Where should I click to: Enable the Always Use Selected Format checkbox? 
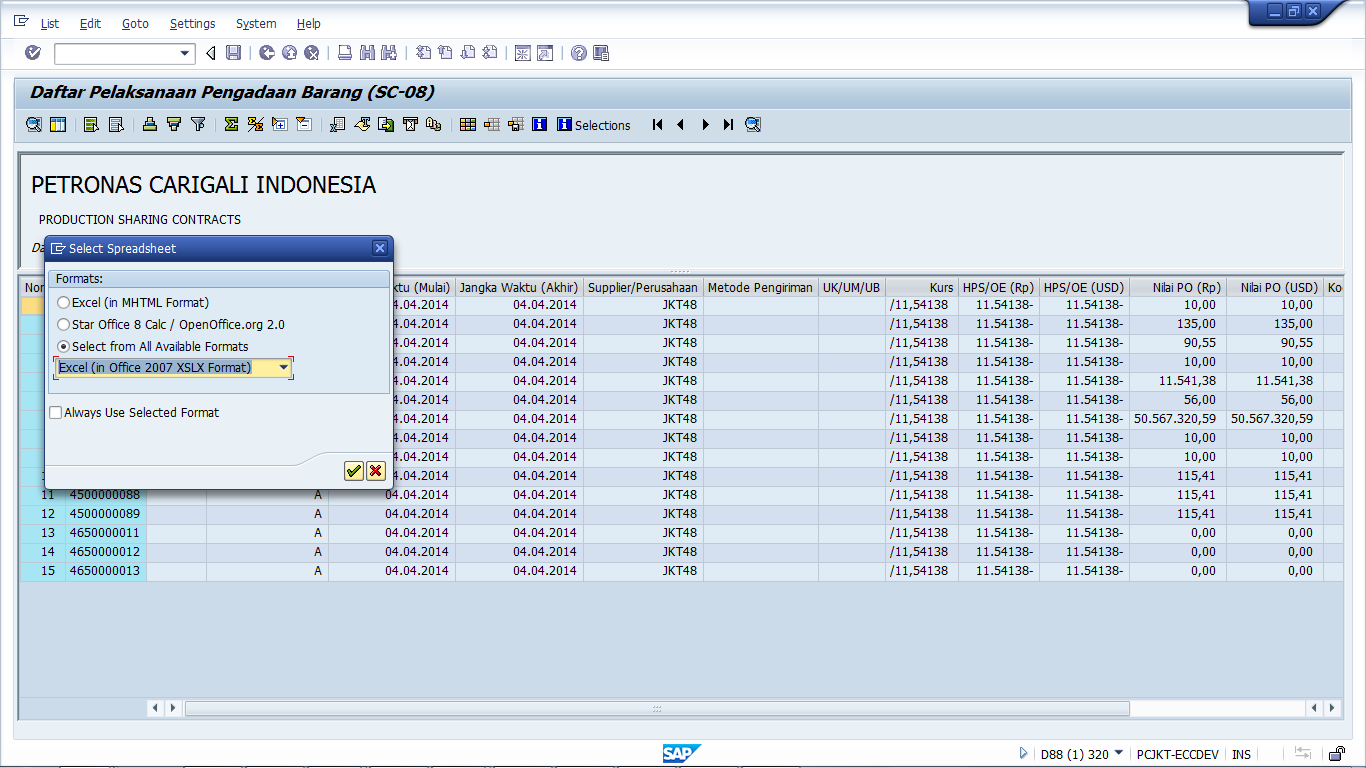tap(55, 412)
